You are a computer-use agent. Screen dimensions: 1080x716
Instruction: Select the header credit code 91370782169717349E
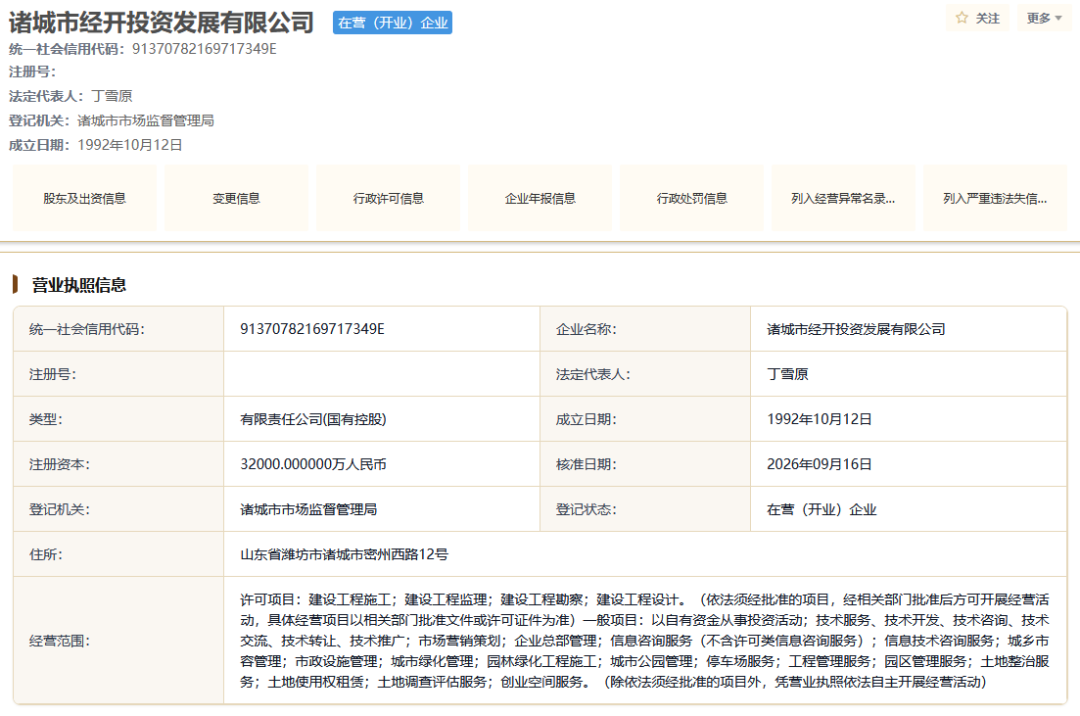click(x=205, y=49)
